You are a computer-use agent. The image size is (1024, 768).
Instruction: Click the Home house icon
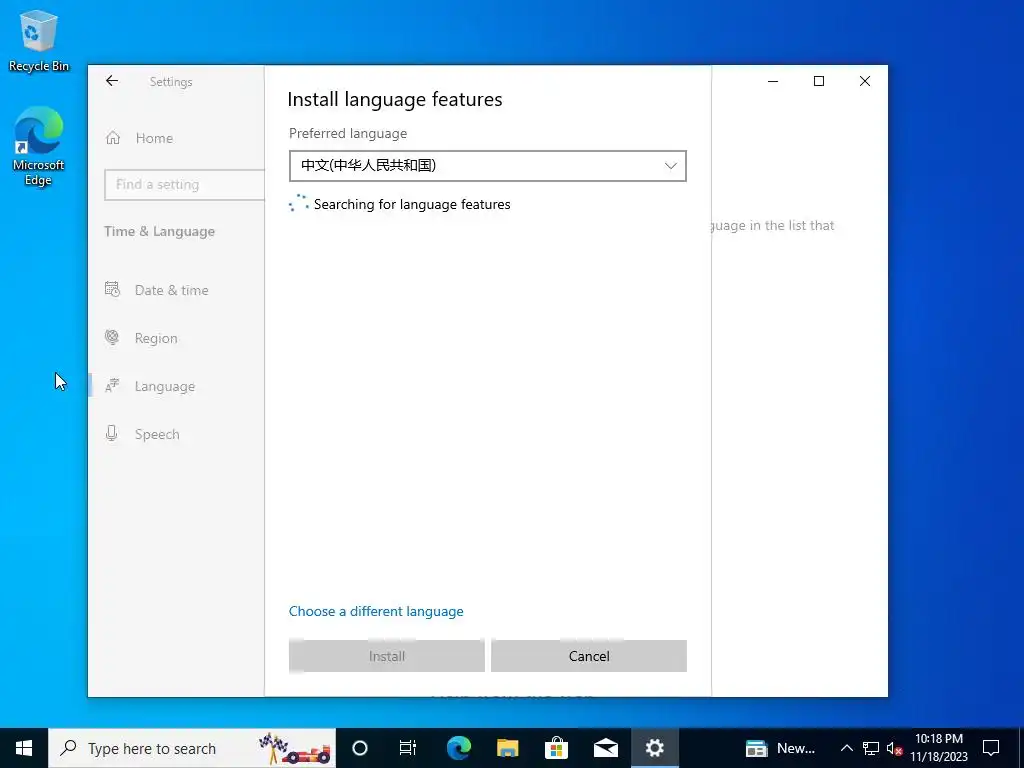click(113, 138)
